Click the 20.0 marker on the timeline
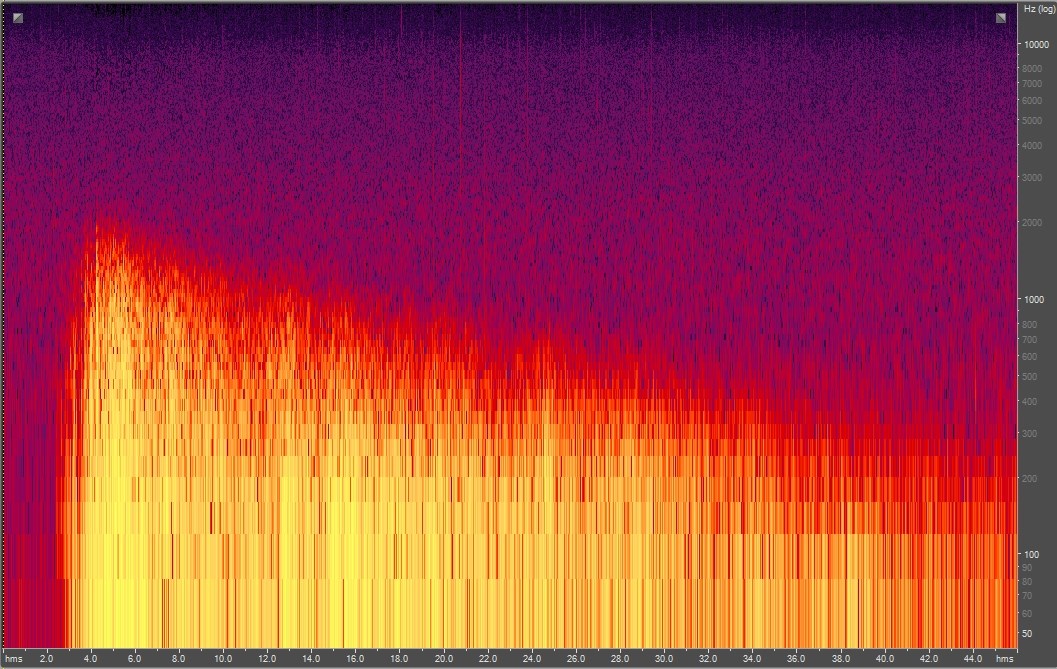 [x=443, y=659]
